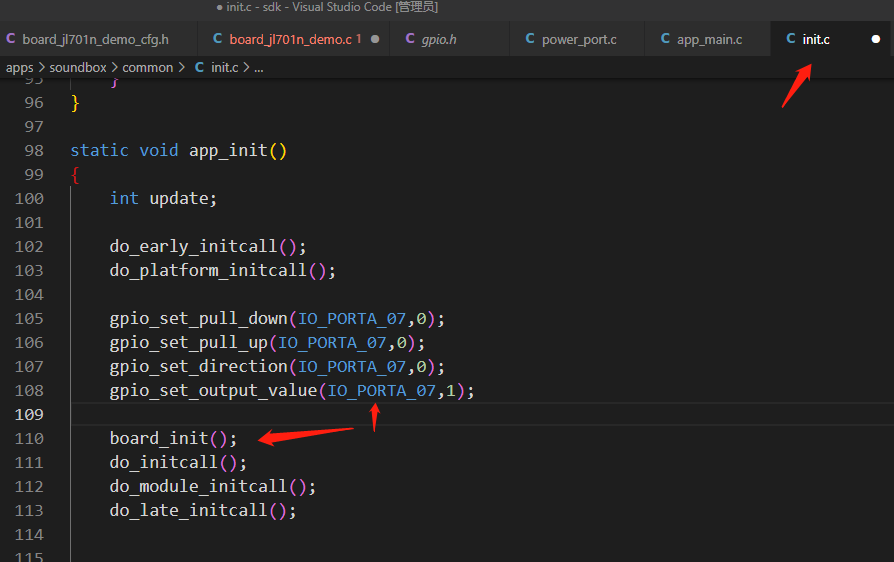Click line number 98 in gutter
The image size is (894, 562).
(34, 150)
